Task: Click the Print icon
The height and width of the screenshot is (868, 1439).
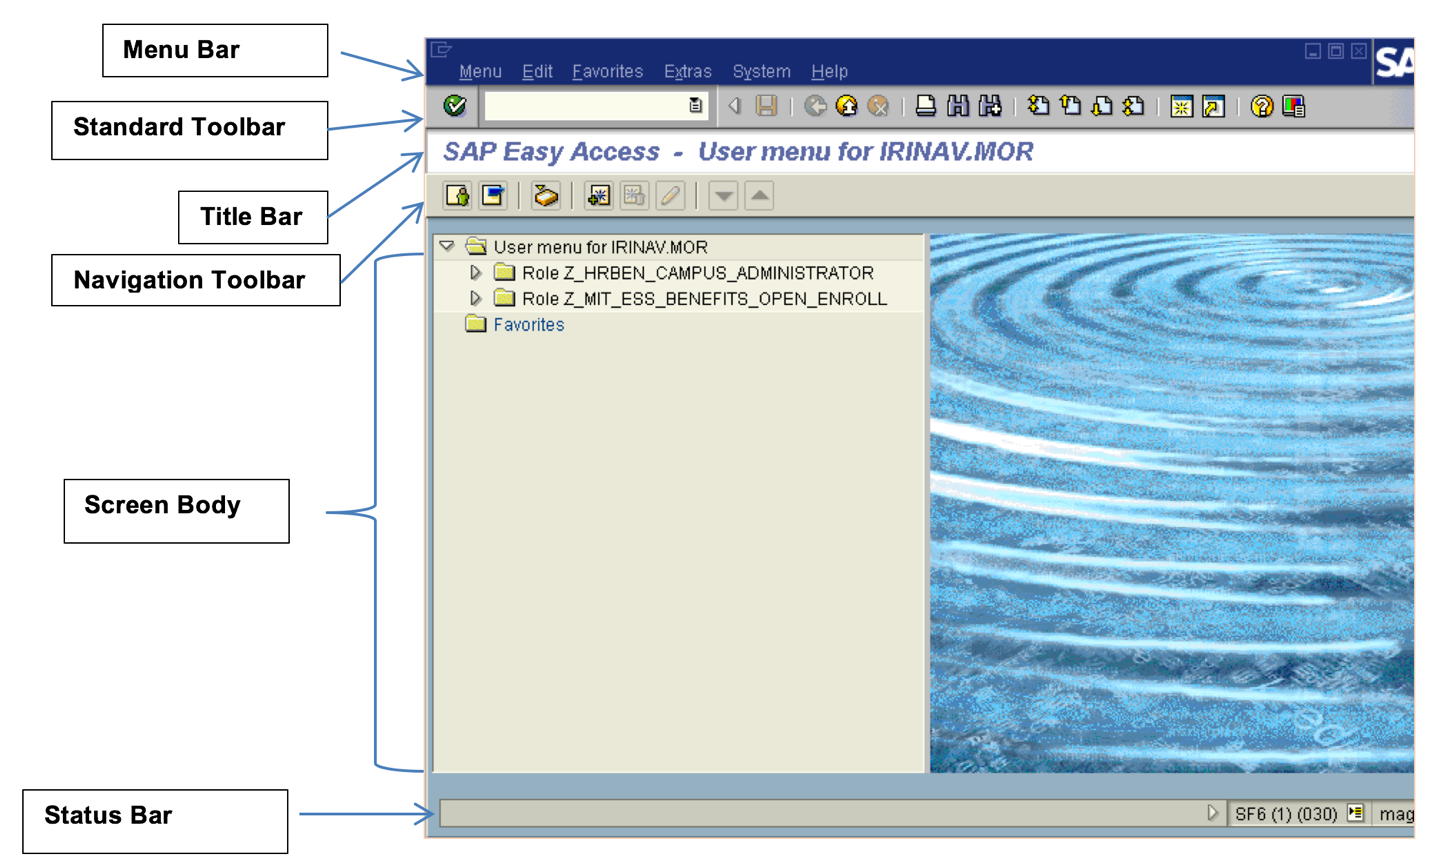Action: pos(926,106)
